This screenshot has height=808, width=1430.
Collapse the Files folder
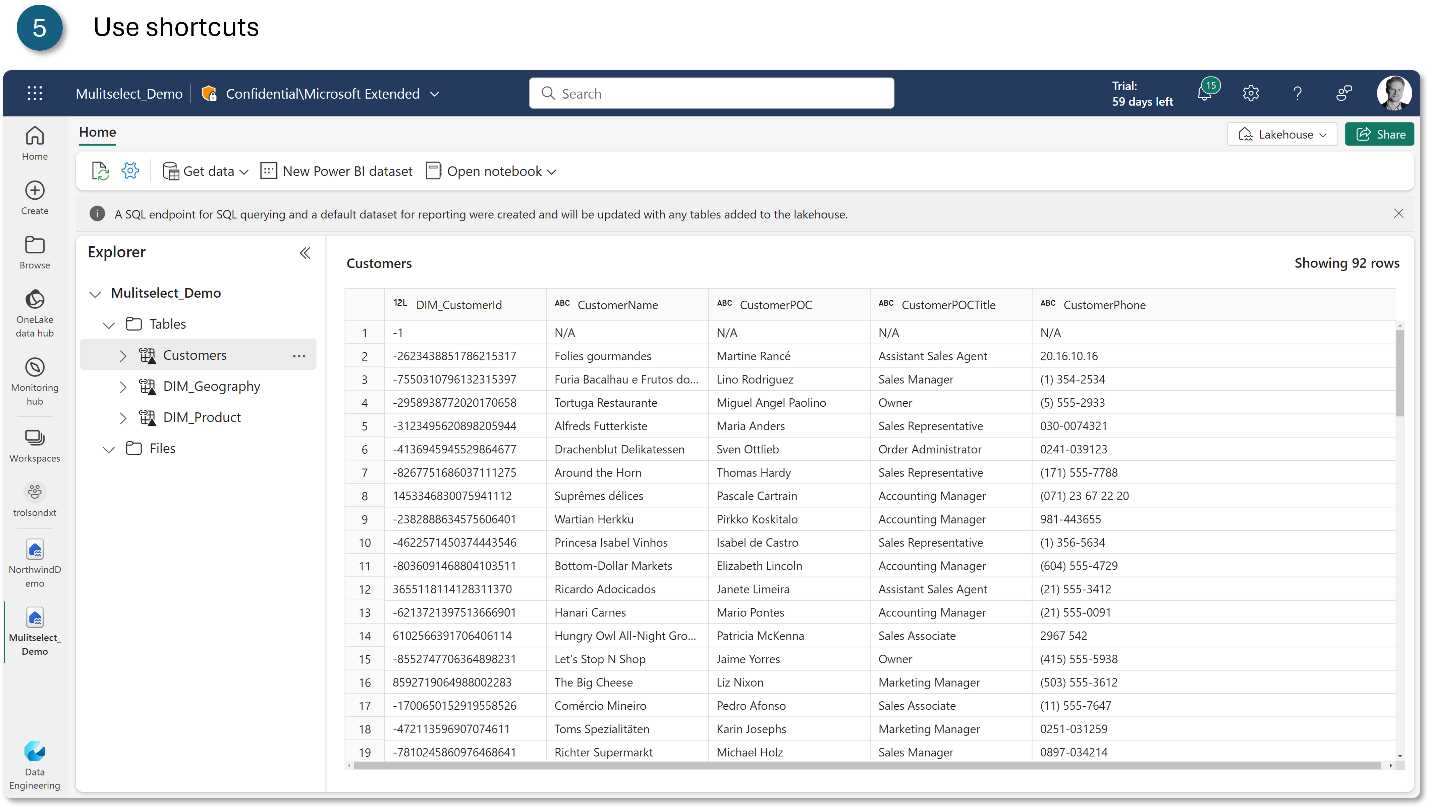pyautogui.click(x=109, y=449)
